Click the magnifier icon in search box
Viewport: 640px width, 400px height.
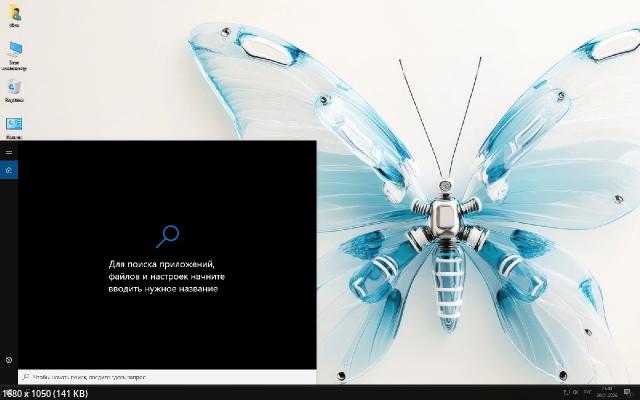point(25,377)
